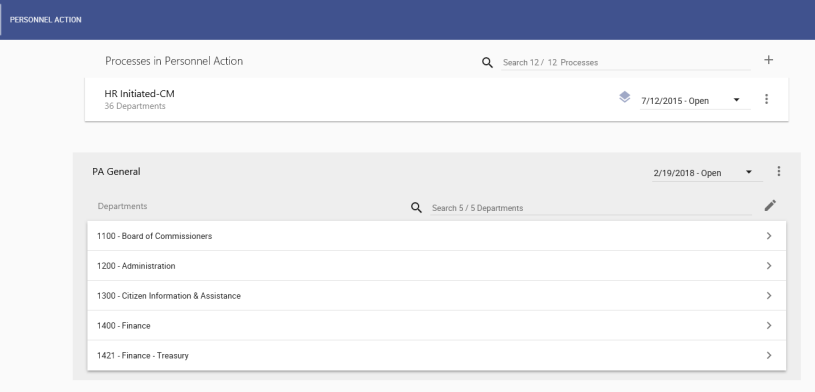Image resolution: width=815 pixels, height=392 pixels.
Task: Click the plus icon to add process
Action: [768, 60]
